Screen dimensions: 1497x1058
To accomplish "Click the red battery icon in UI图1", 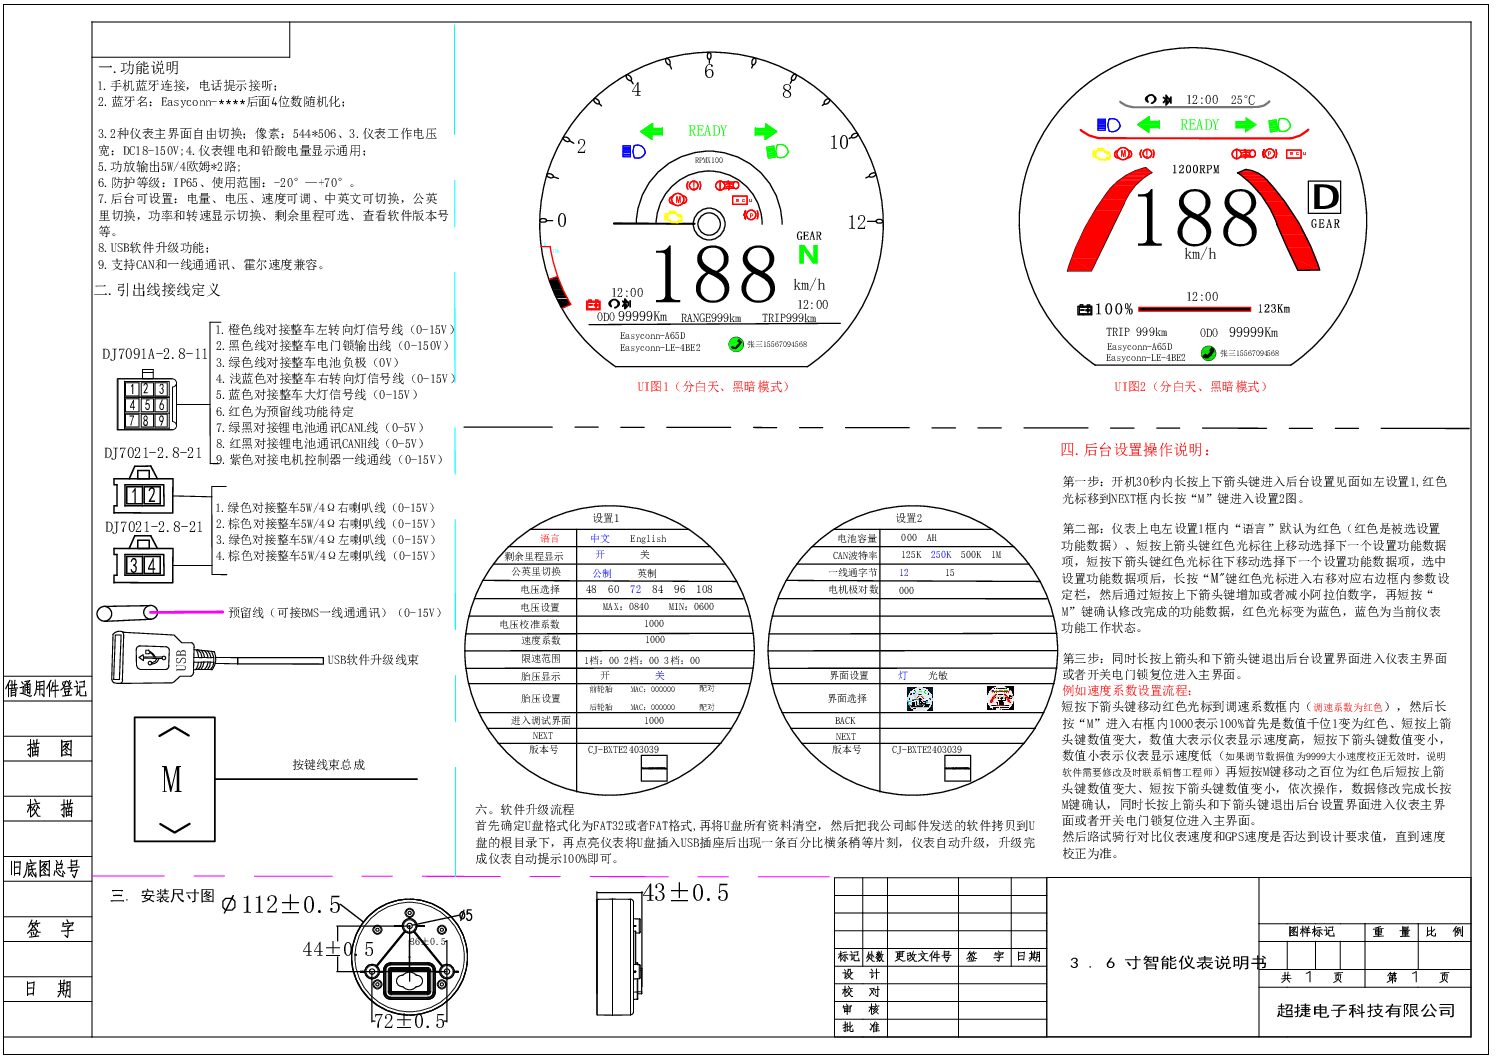I will click(593, 304).
